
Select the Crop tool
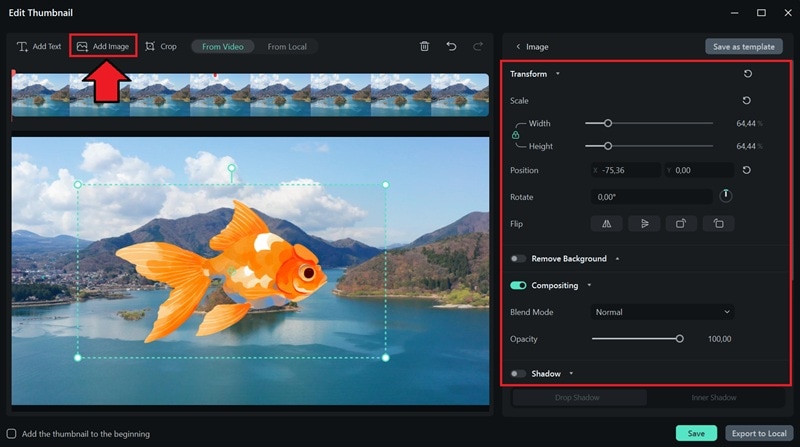point(161,46)
